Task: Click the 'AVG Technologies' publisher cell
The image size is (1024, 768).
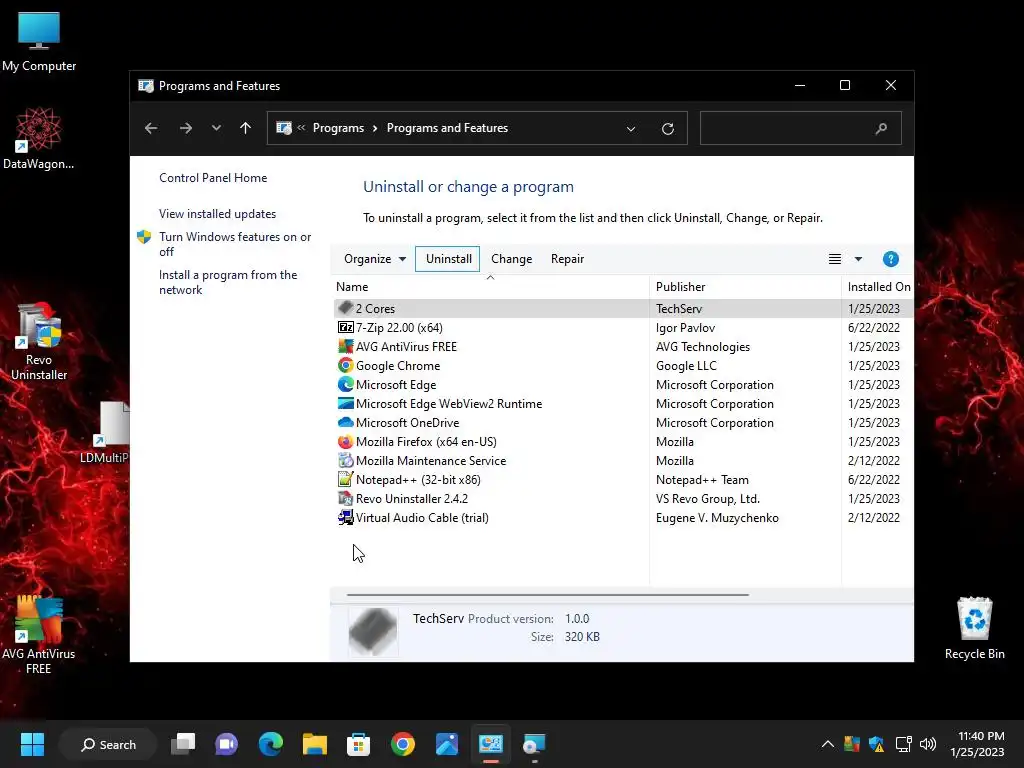Action: (703, 346)
